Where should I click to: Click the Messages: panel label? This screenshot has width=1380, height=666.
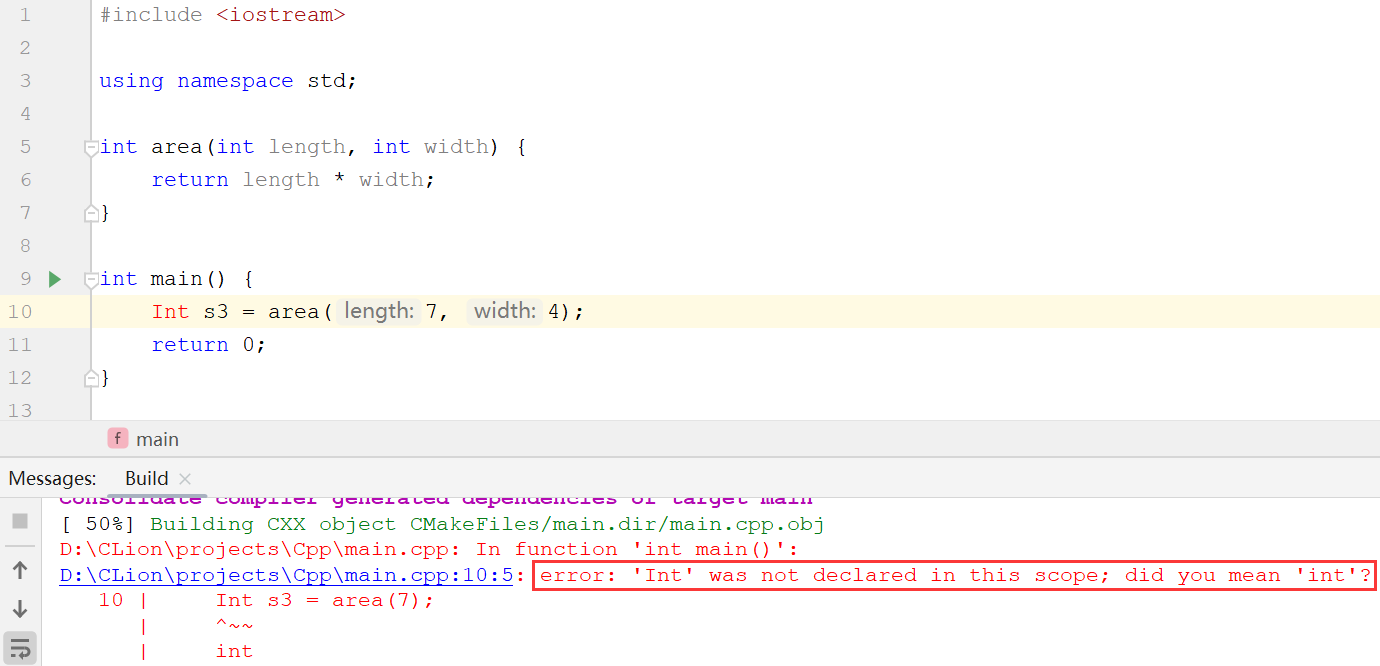[x=52, y=479]
